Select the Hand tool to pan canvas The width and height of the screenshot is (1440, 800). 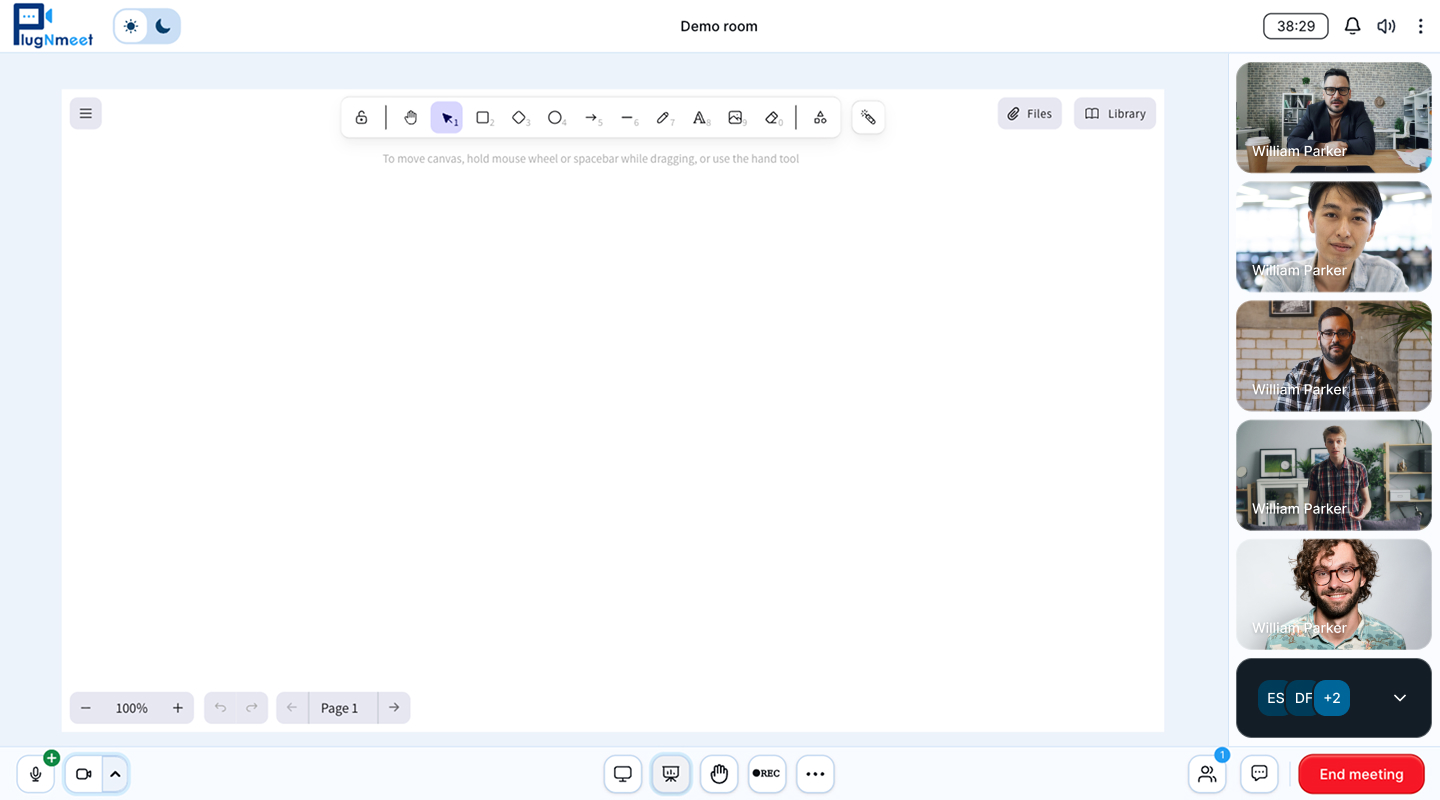pos(410,117)
